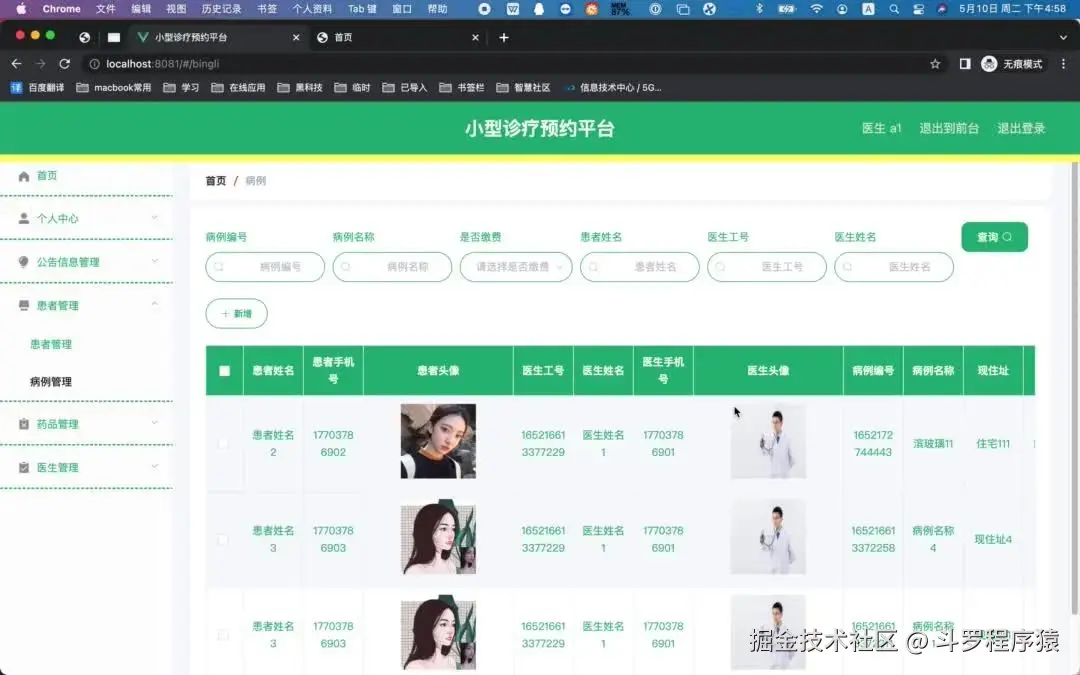Focus the 医生工号 search field

pos(767,267)
